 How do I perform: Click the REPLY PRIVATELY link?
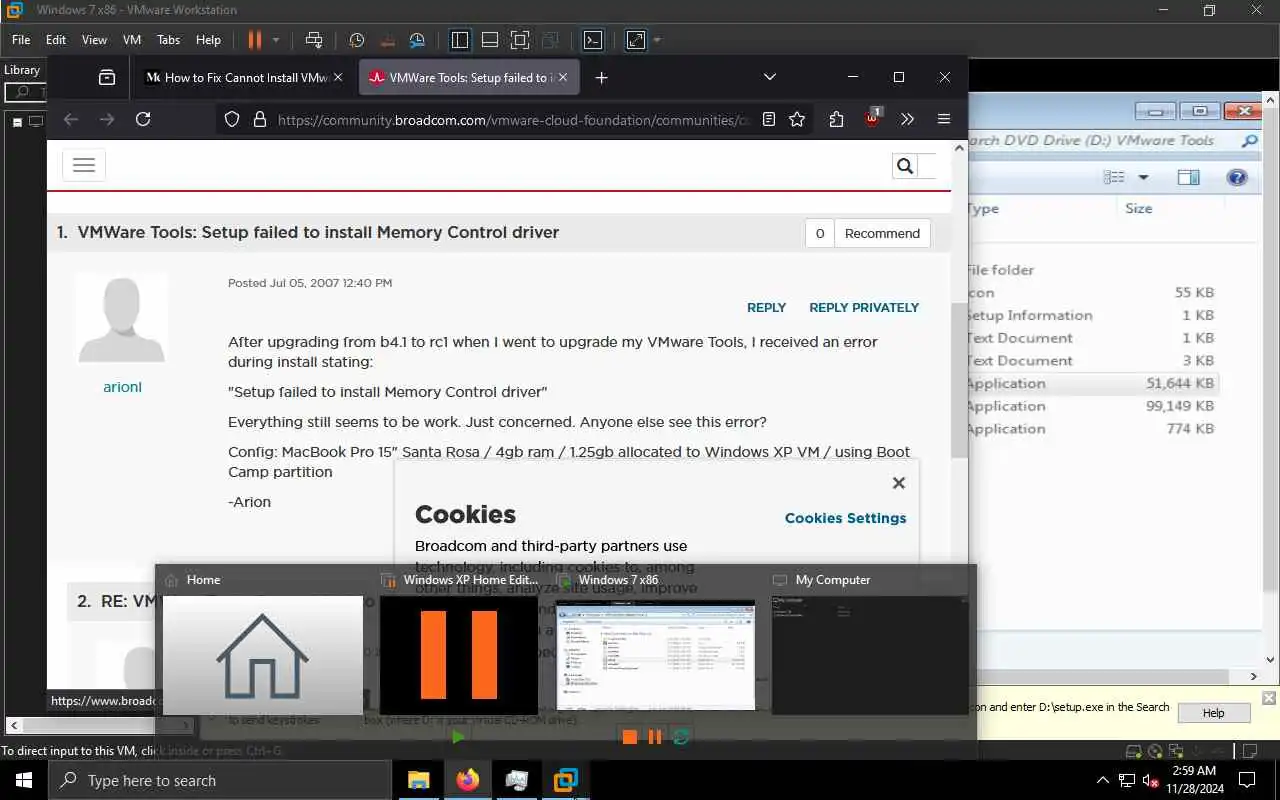pos(864,307)
